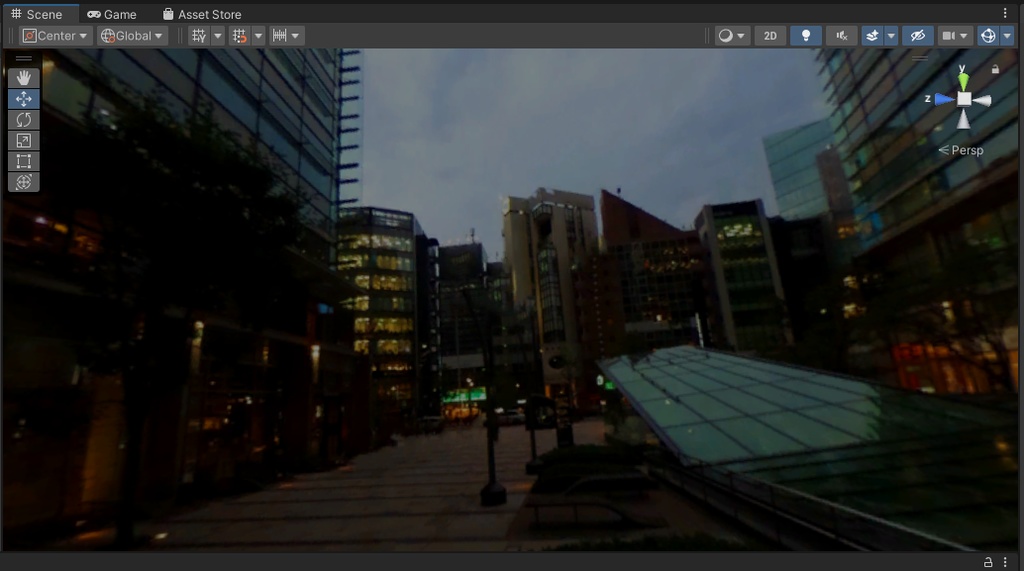Select the Move tool
The width and height of the screenshot is (1024, 571).
point(24,99)
